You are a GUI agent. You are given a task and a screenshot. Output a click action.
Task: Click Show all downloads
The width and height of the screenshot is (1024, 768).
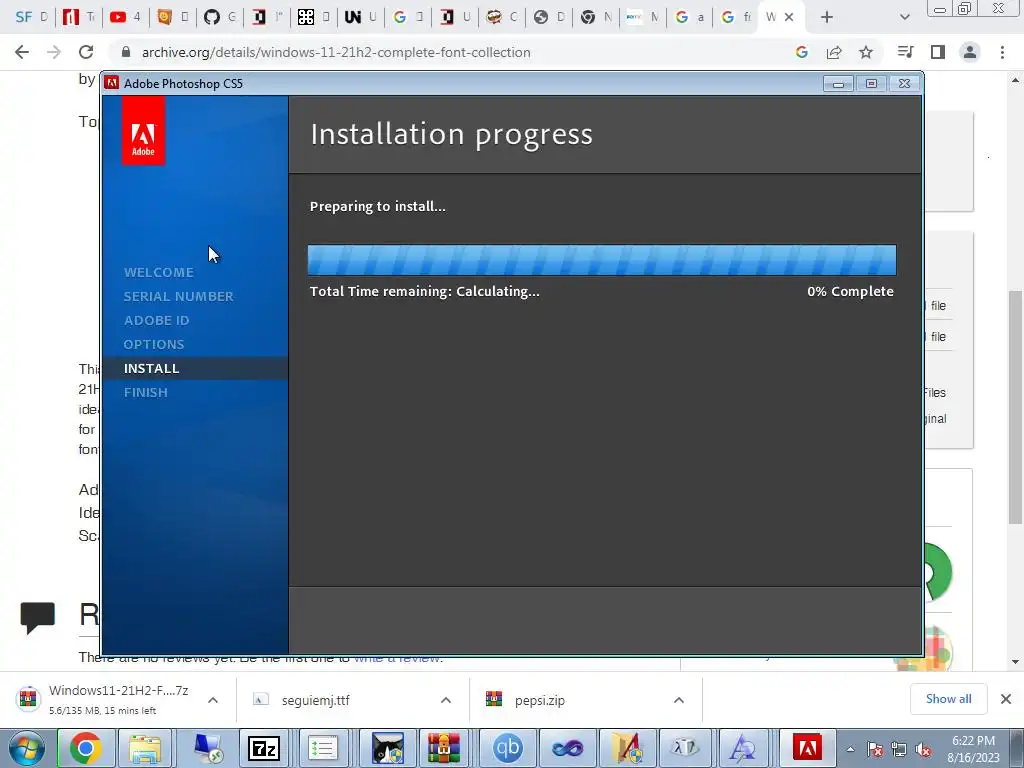(x=948, y=699)
